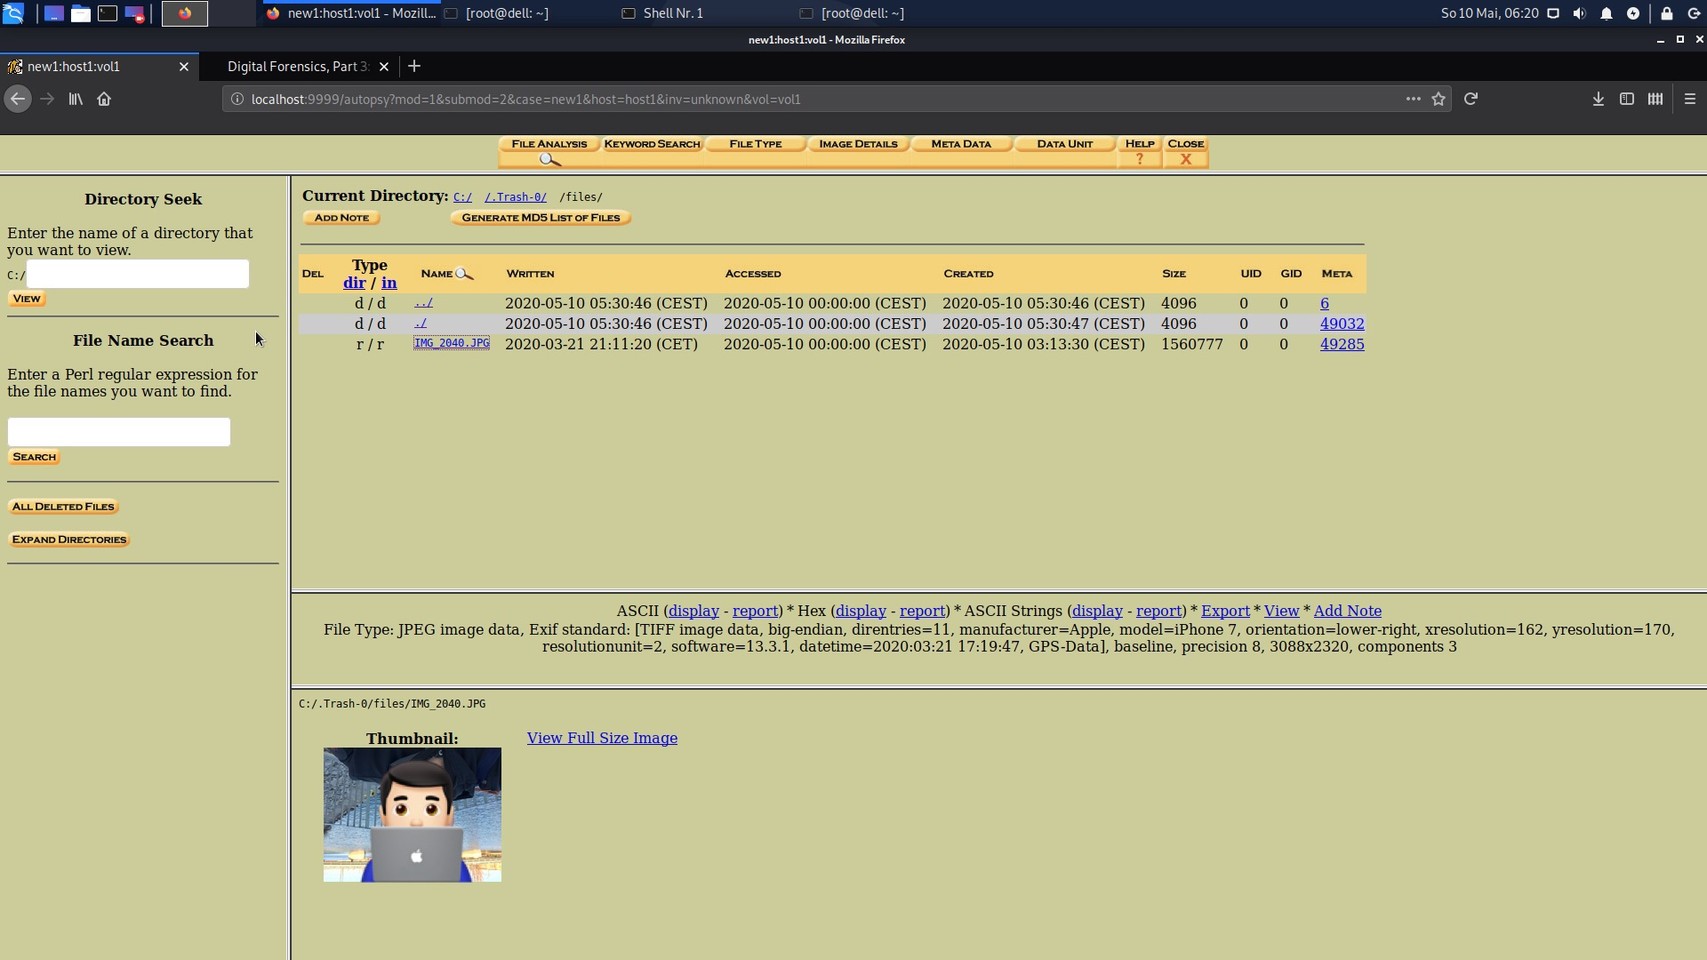Open the Firefox hamburger menu

[x=1689, y=99]
